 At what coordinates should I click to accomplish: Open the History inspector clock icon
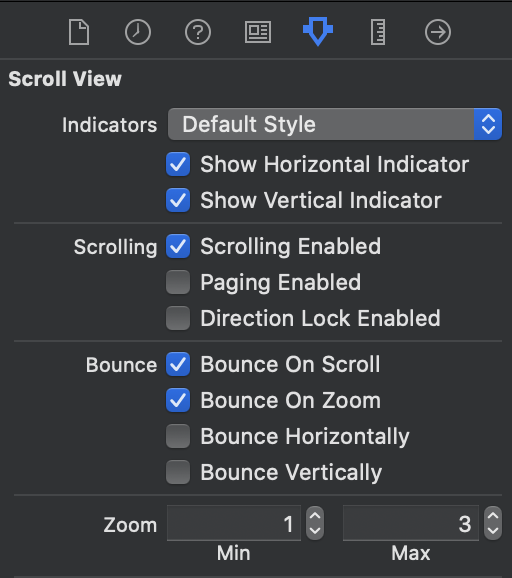(x=138, y=32)
